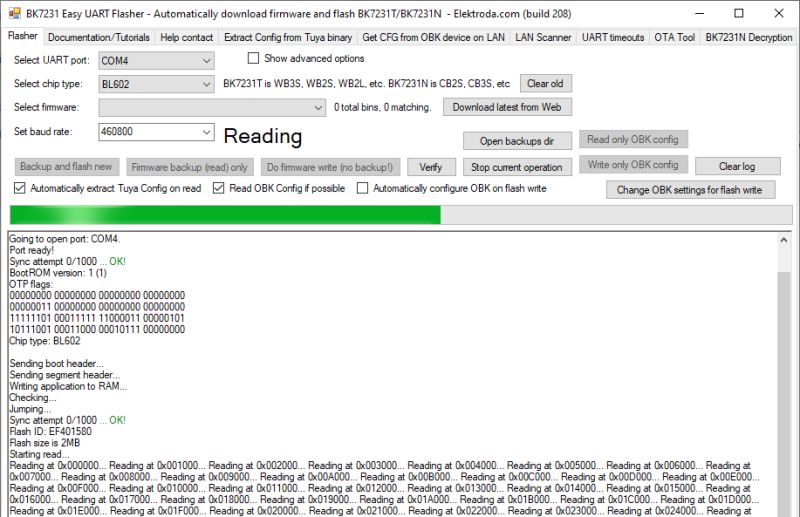Click Firmware backup (read) only button
This screenshot has height=517, width=800.
click(x=189, y=167)
